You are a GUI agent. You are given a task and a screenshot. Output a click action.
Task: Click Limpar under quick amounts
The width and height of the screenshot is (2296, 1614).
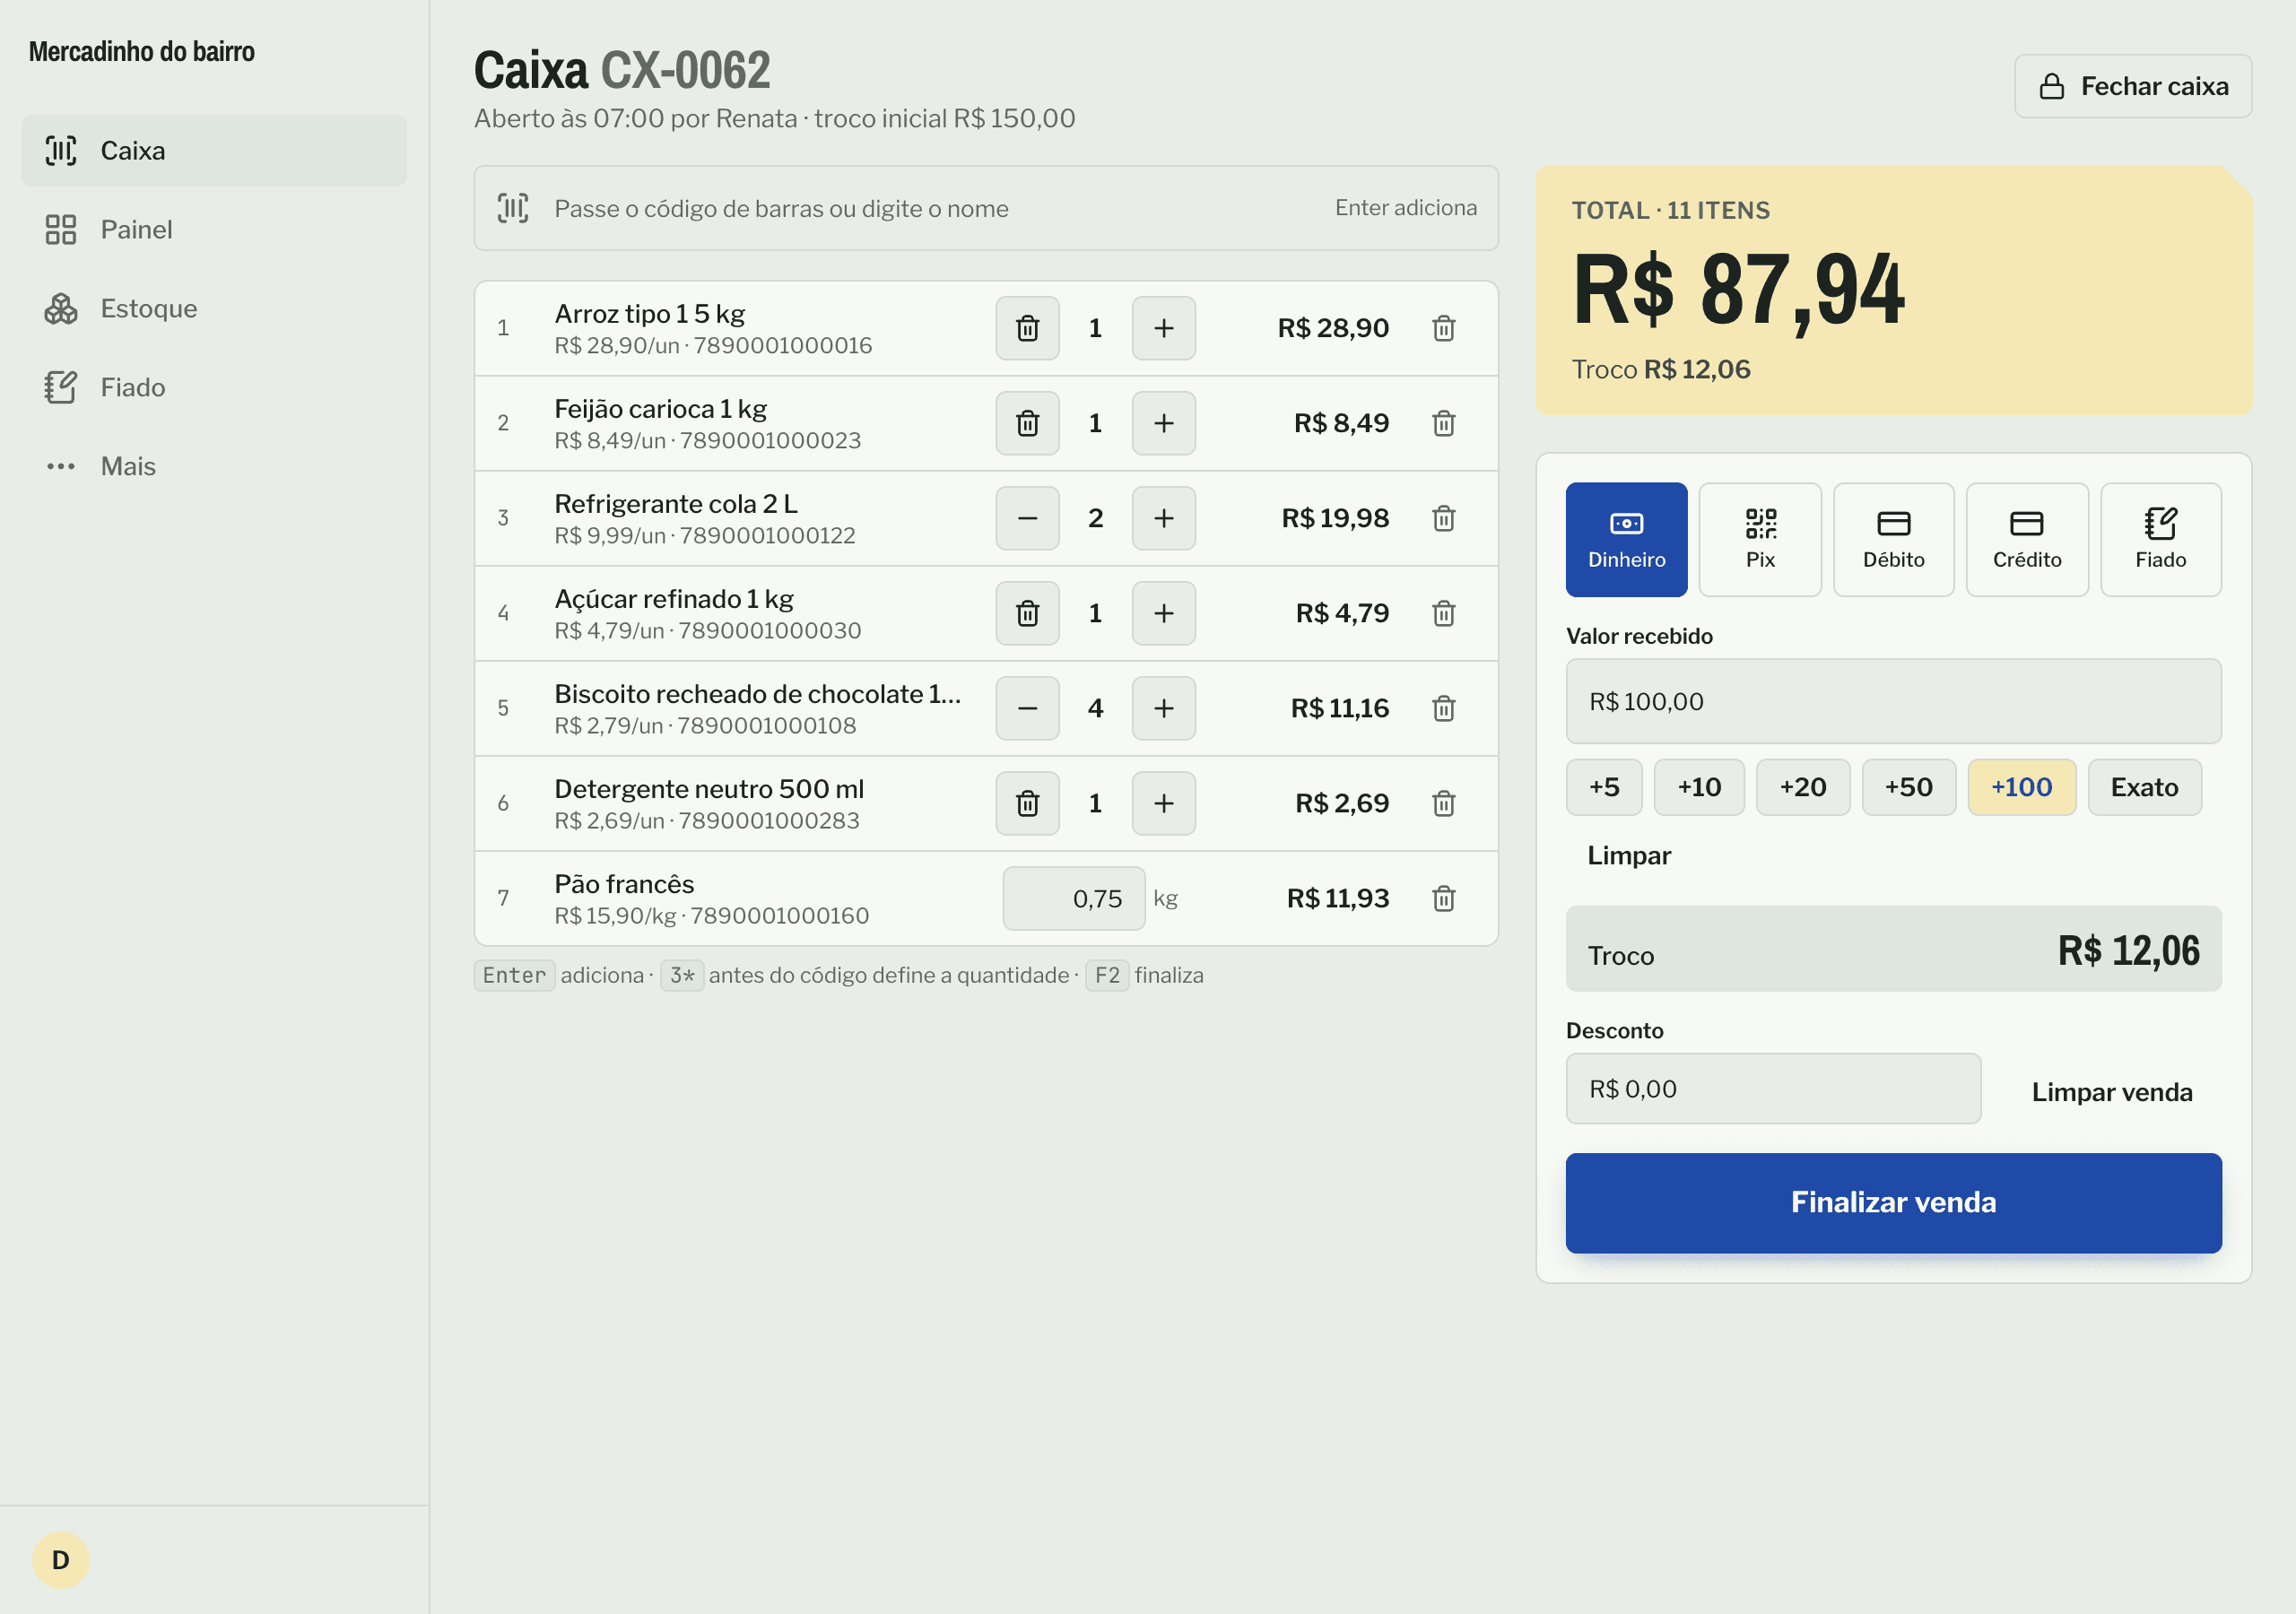(1628, 856)
